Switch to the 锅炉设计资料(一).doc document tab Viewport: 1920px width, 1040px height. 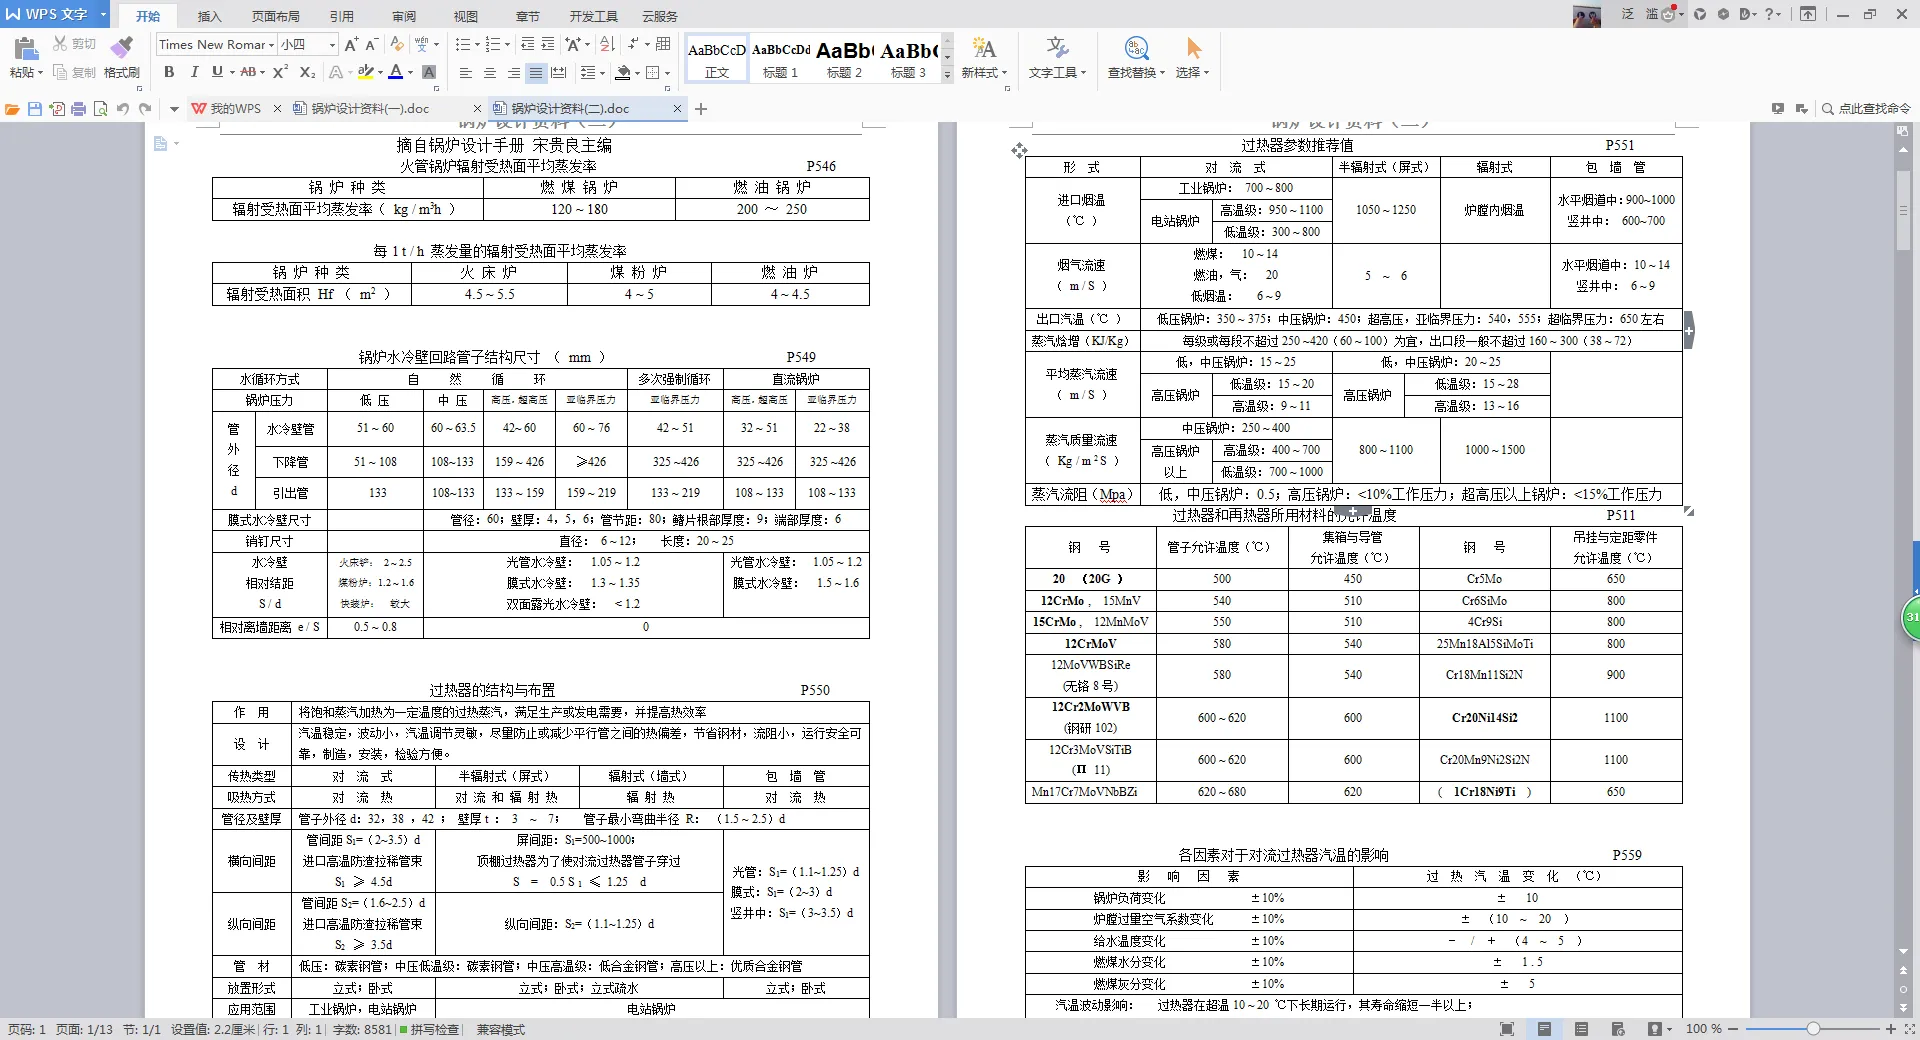370,109
